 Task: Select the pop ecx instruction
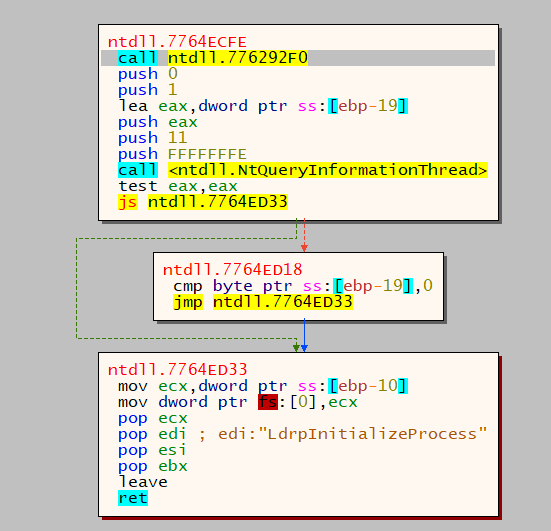pyautogui.click(x=153, y=418)
